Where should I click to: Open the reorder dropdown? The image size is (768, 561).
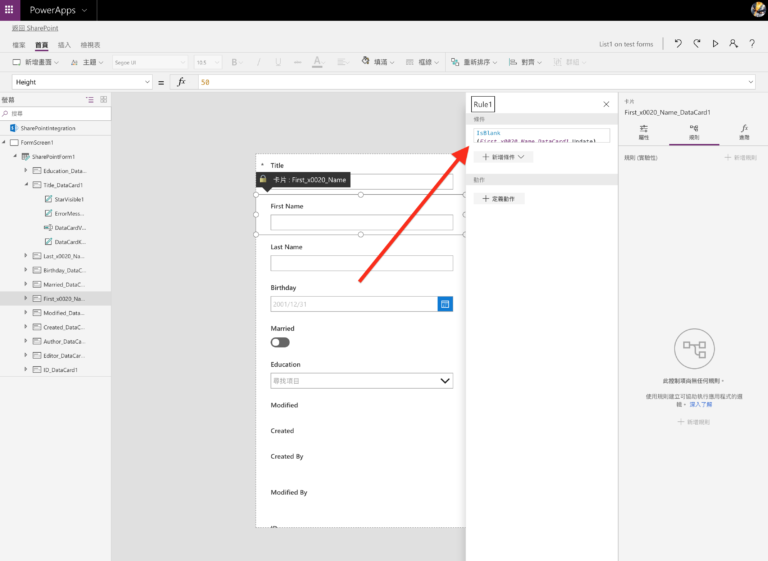pyautogui.click(x=474, y=62)
